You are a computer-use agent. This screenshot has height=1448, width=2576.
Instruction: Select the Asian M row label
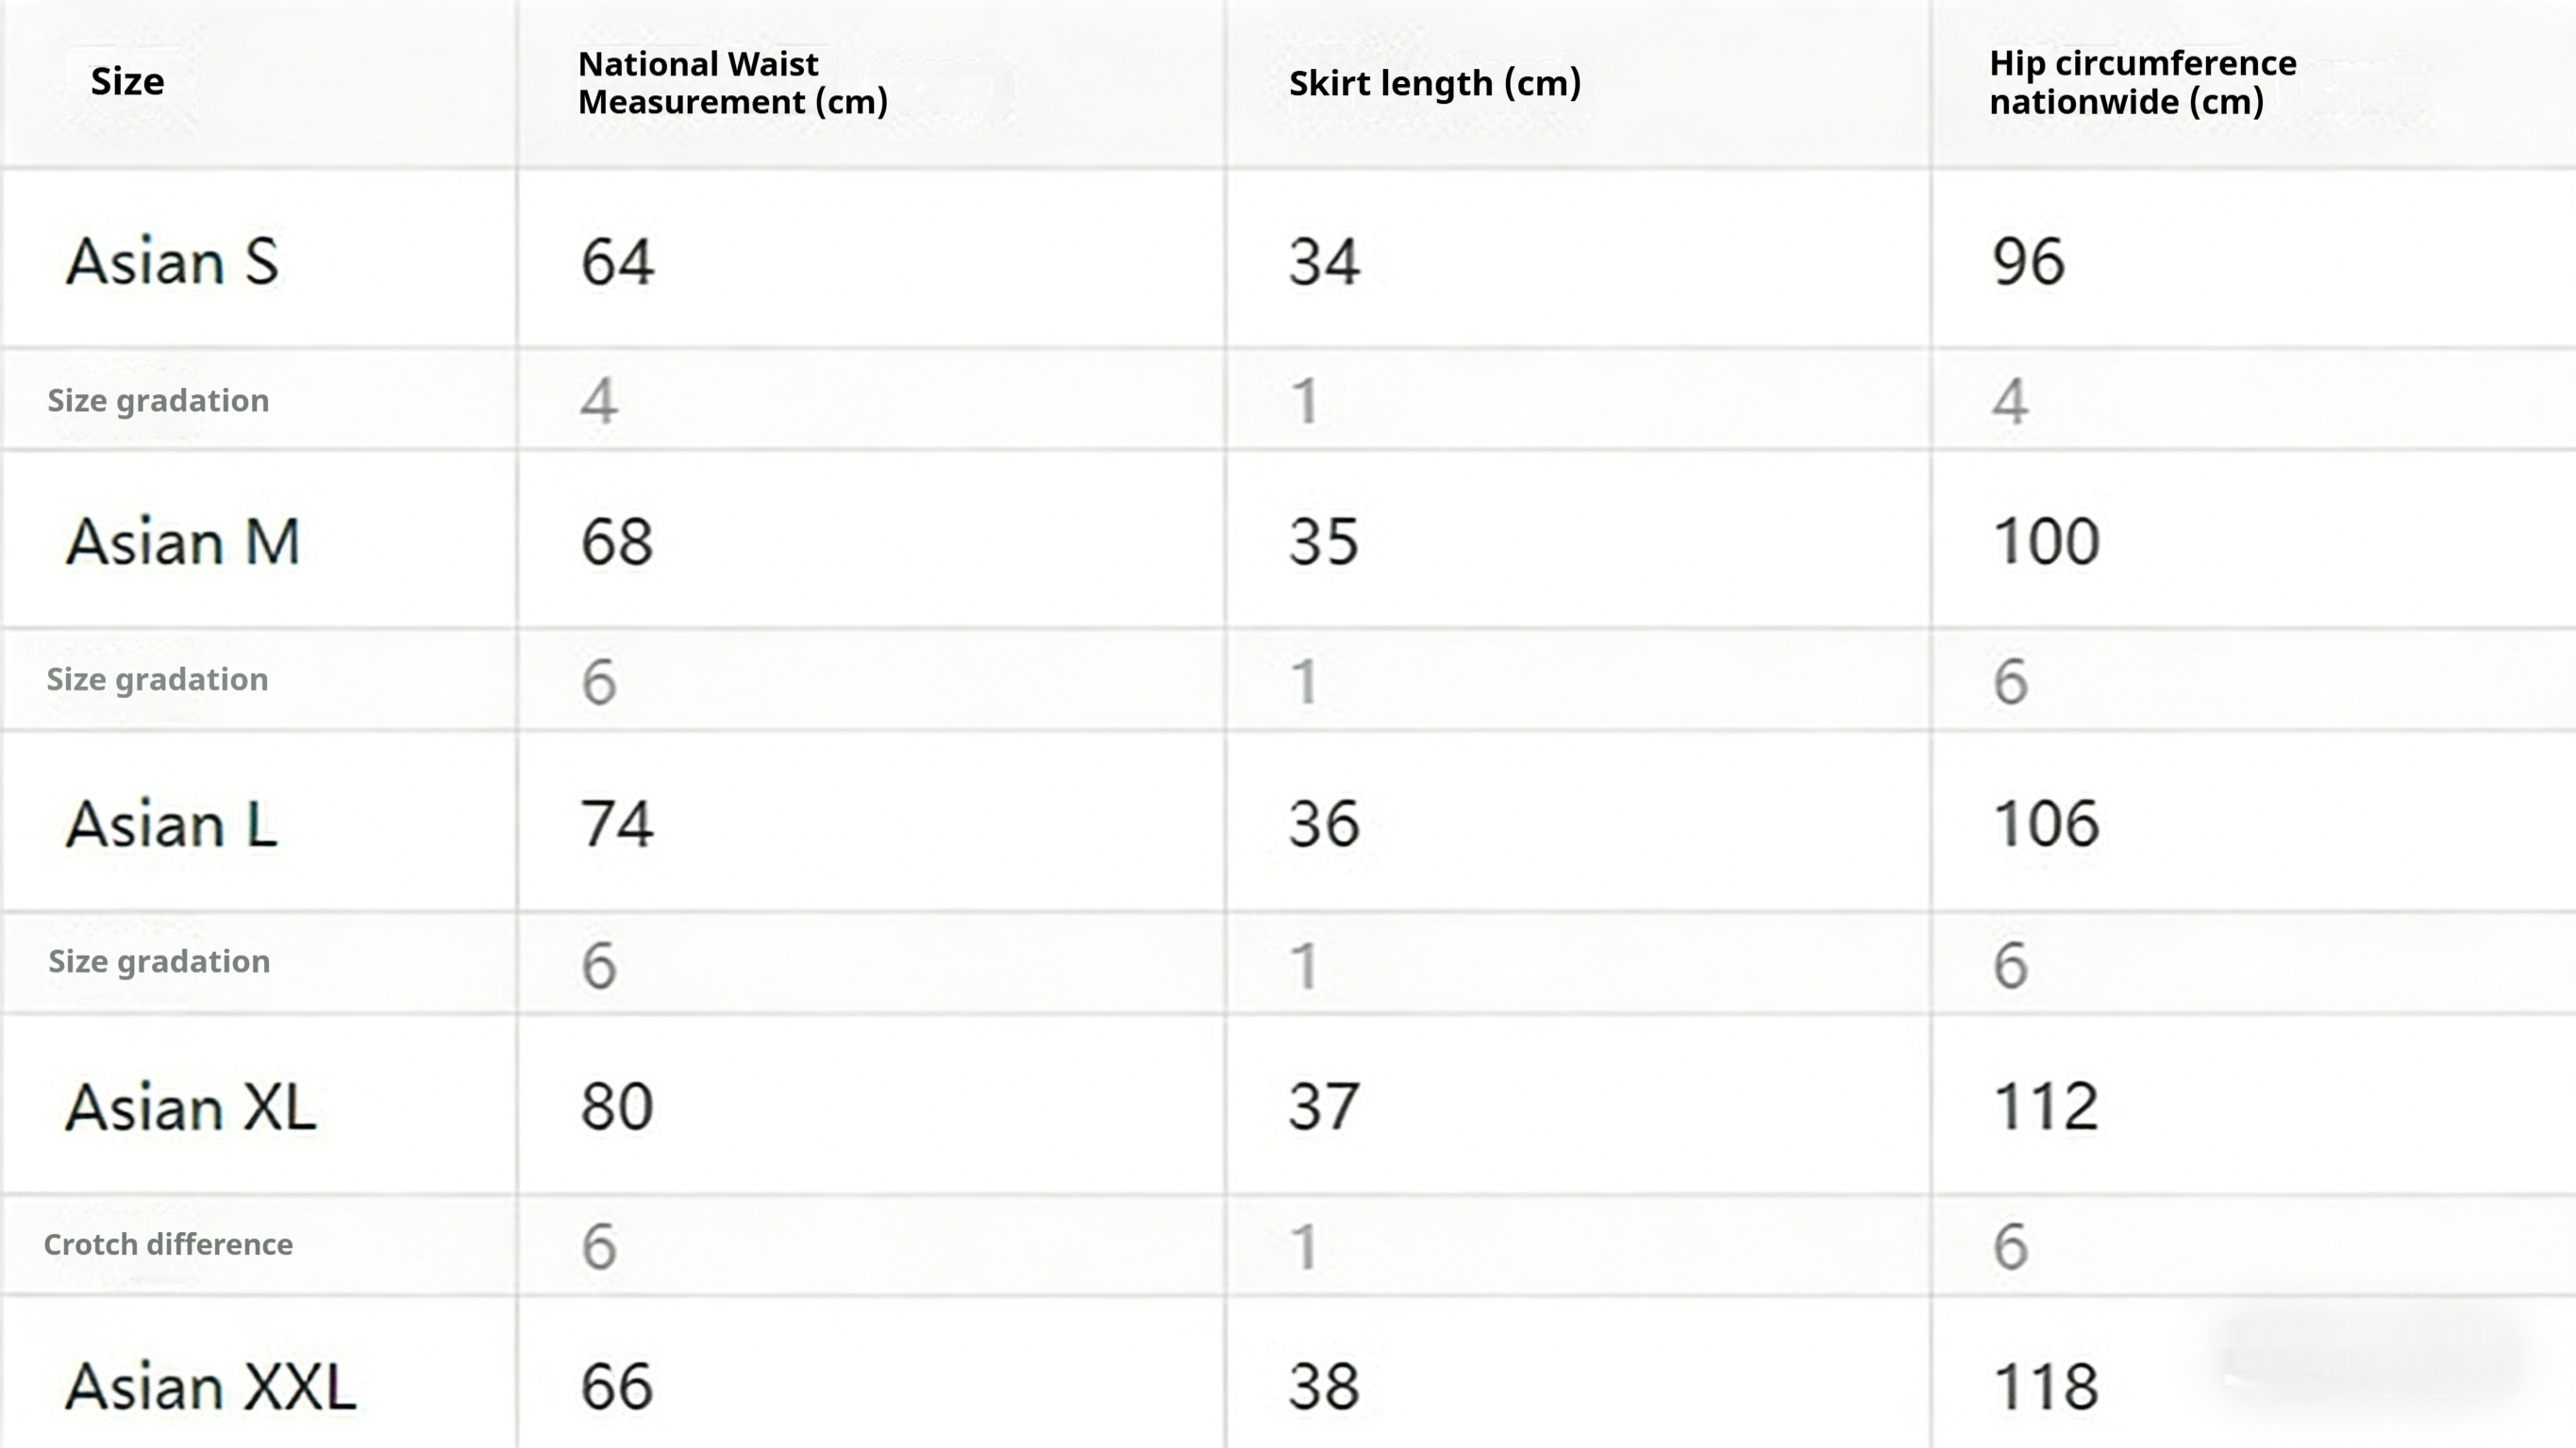[183, 542]
